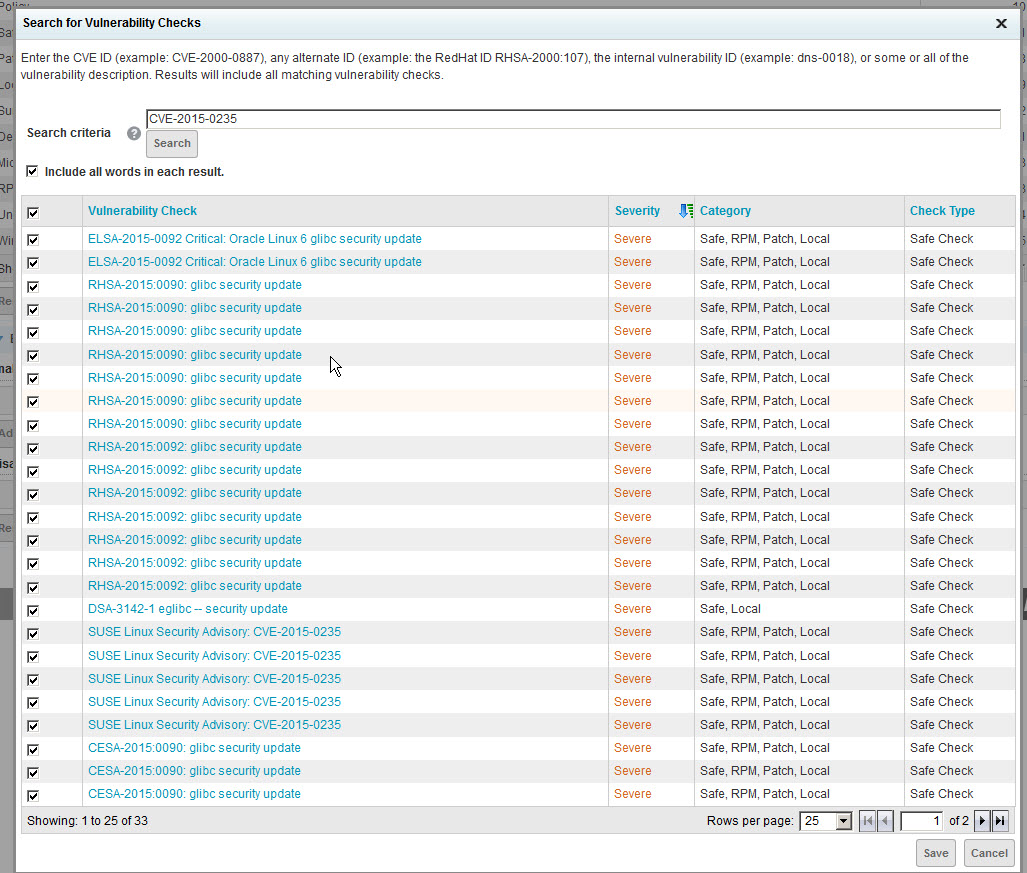
Task: Sort by the Check Type column header
Action: pos(941,211)
